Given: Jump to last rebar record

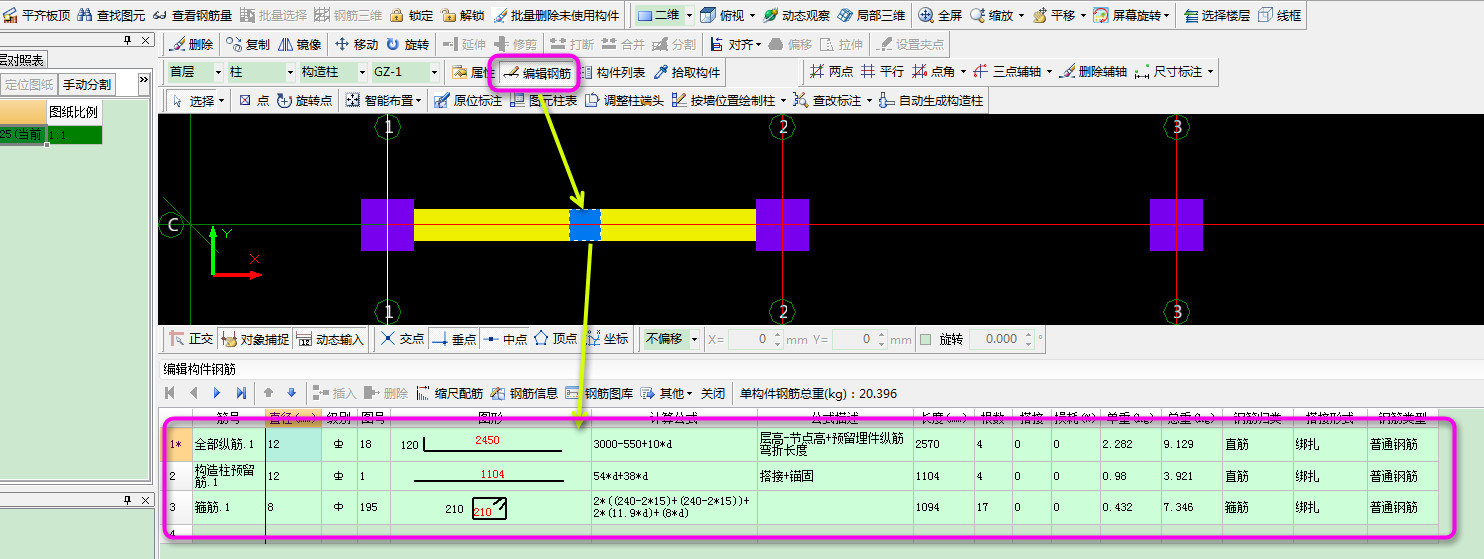Looking at the screenshot, I should pos(241,393).
